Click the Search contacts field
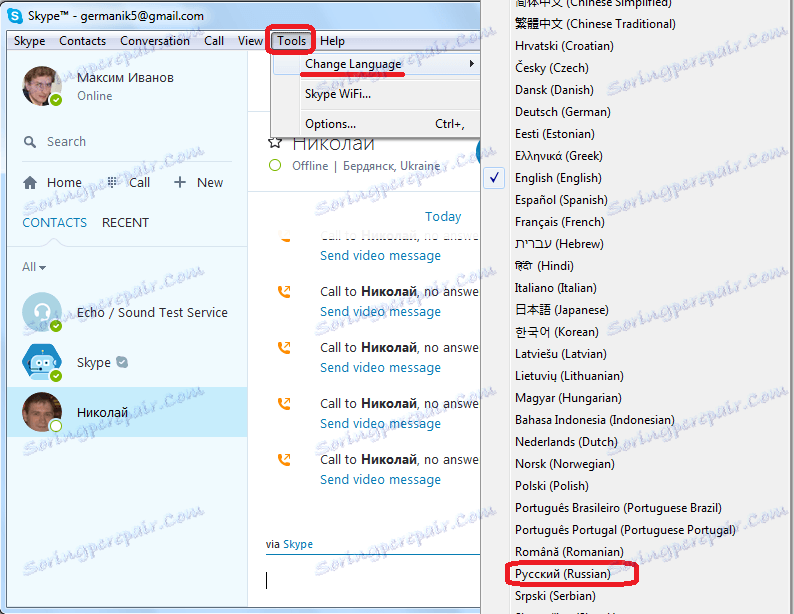 [x=127, y=142]
